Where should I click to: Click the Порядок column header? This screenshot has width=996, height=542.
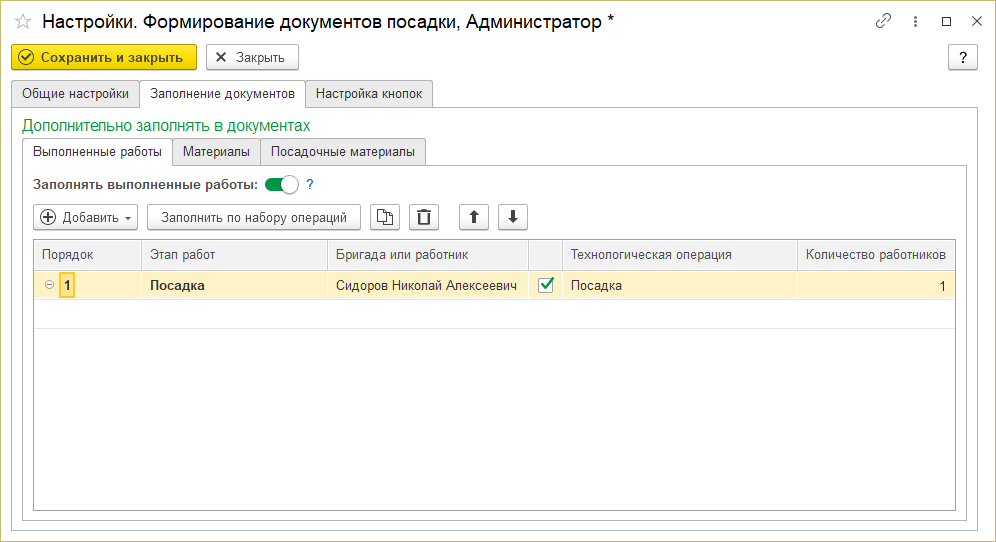point(88,255)
